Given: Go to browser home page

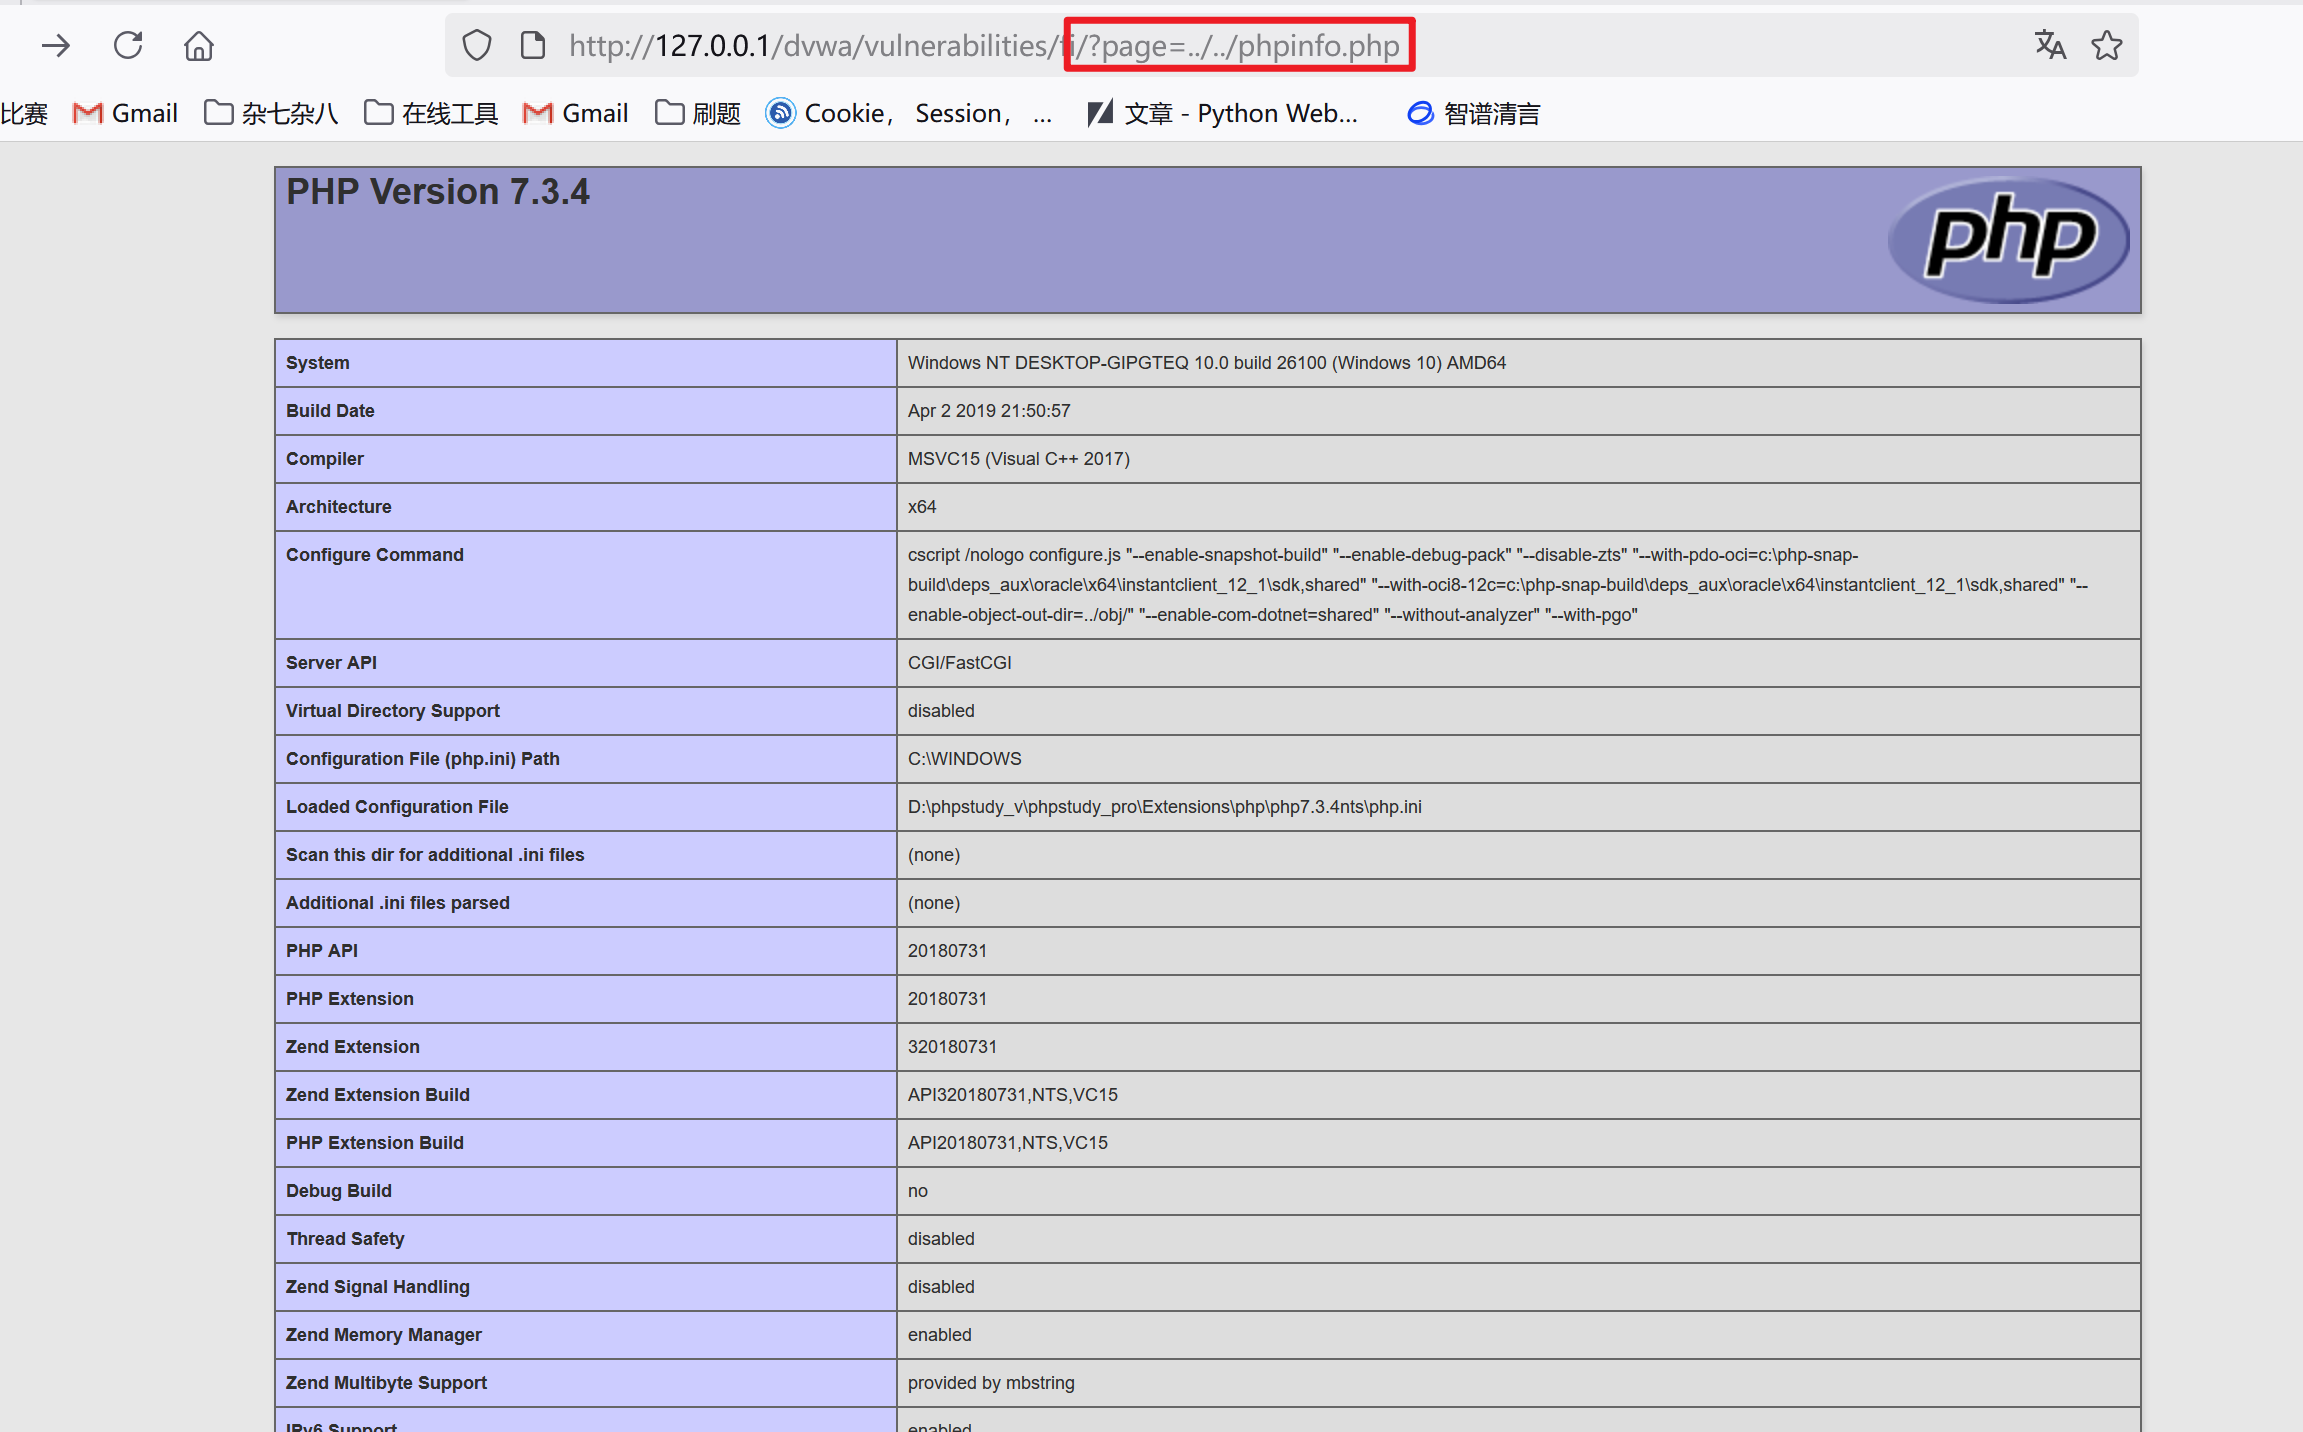Looking at the screenshot, I should [199, 45].
